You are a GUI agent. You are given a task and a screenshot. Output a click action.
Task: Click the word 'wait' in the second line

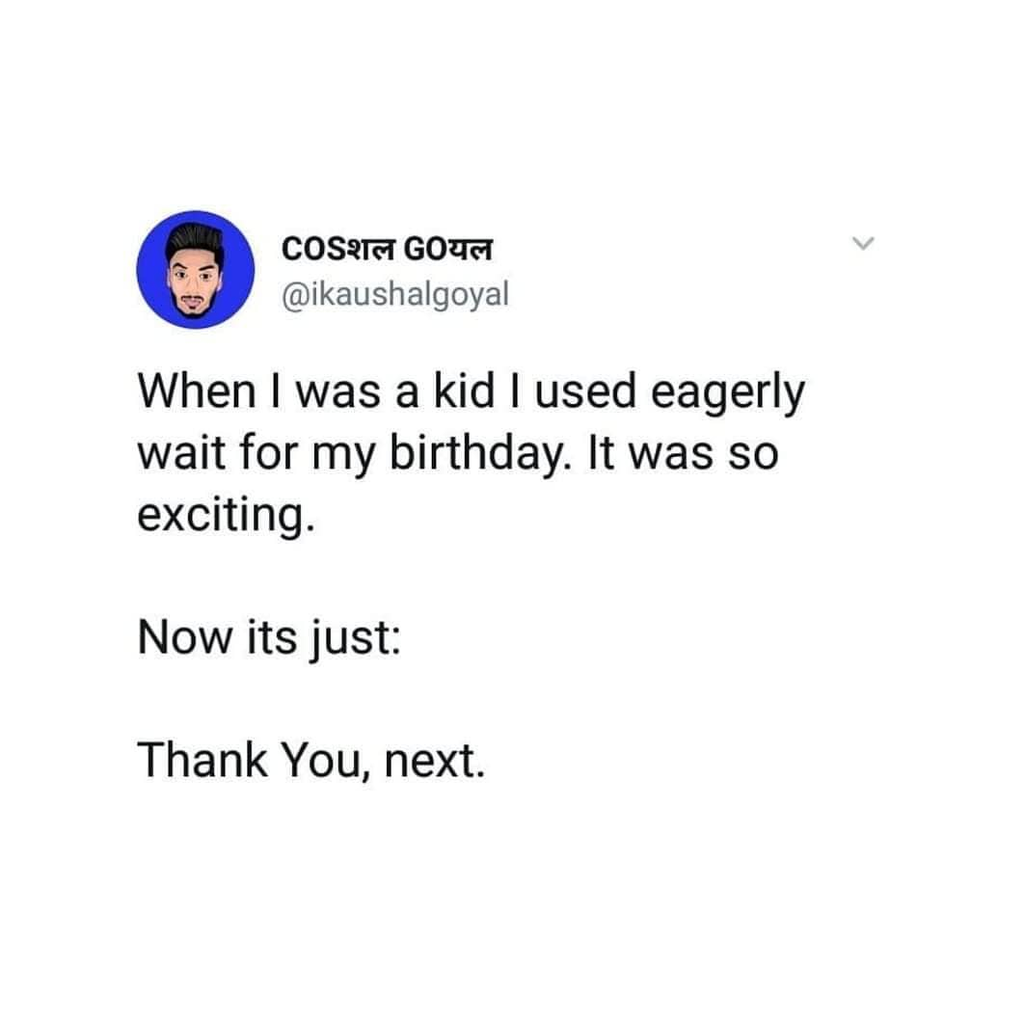182,453
